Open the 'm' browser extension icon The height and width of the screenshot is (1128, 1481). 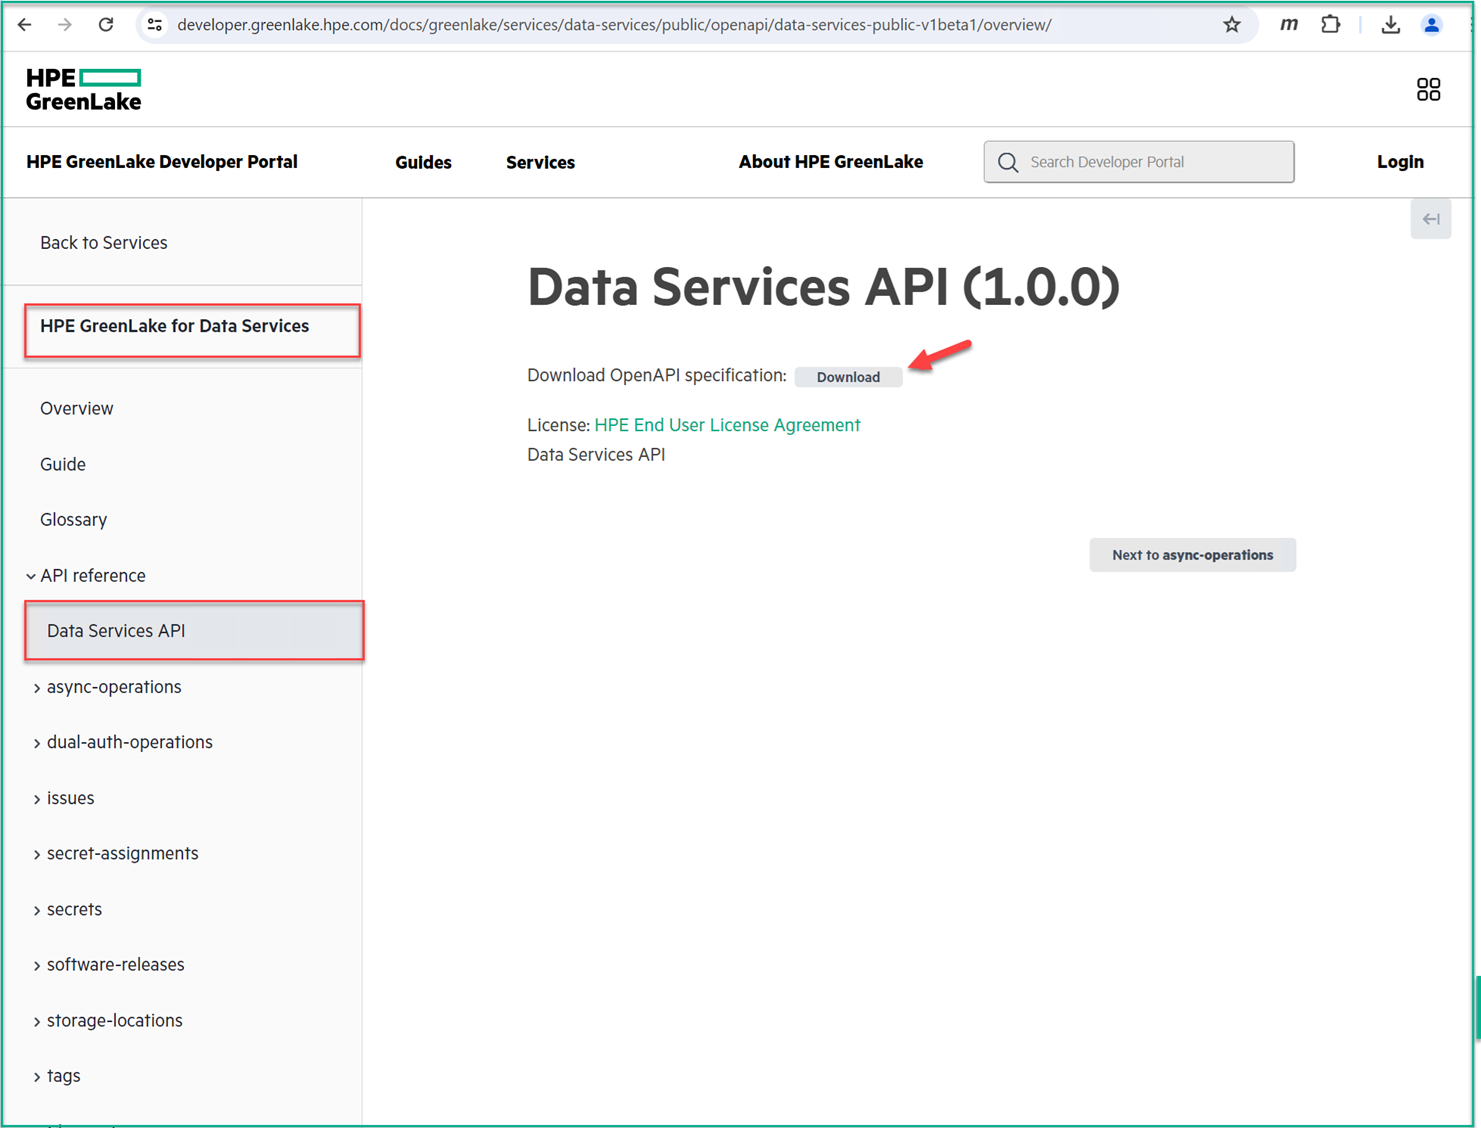click(x=1289, y=25)
